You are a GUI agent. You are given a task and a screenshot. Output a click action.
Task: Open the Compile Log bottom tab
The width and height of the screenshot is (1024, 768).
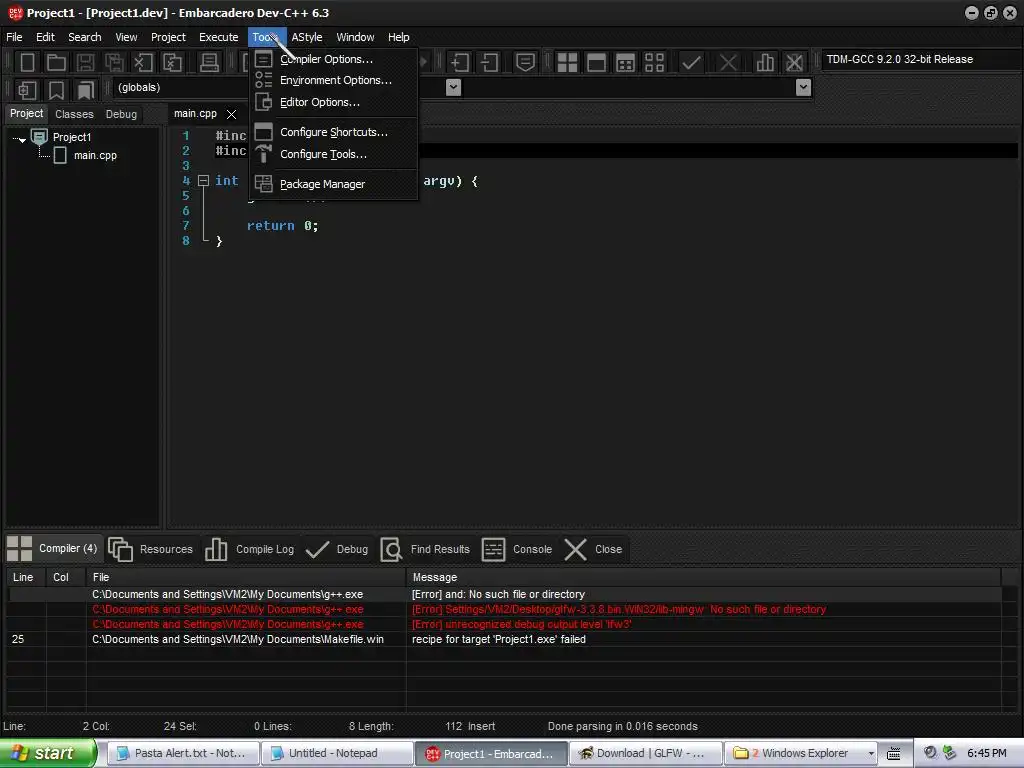coord(249,549)
